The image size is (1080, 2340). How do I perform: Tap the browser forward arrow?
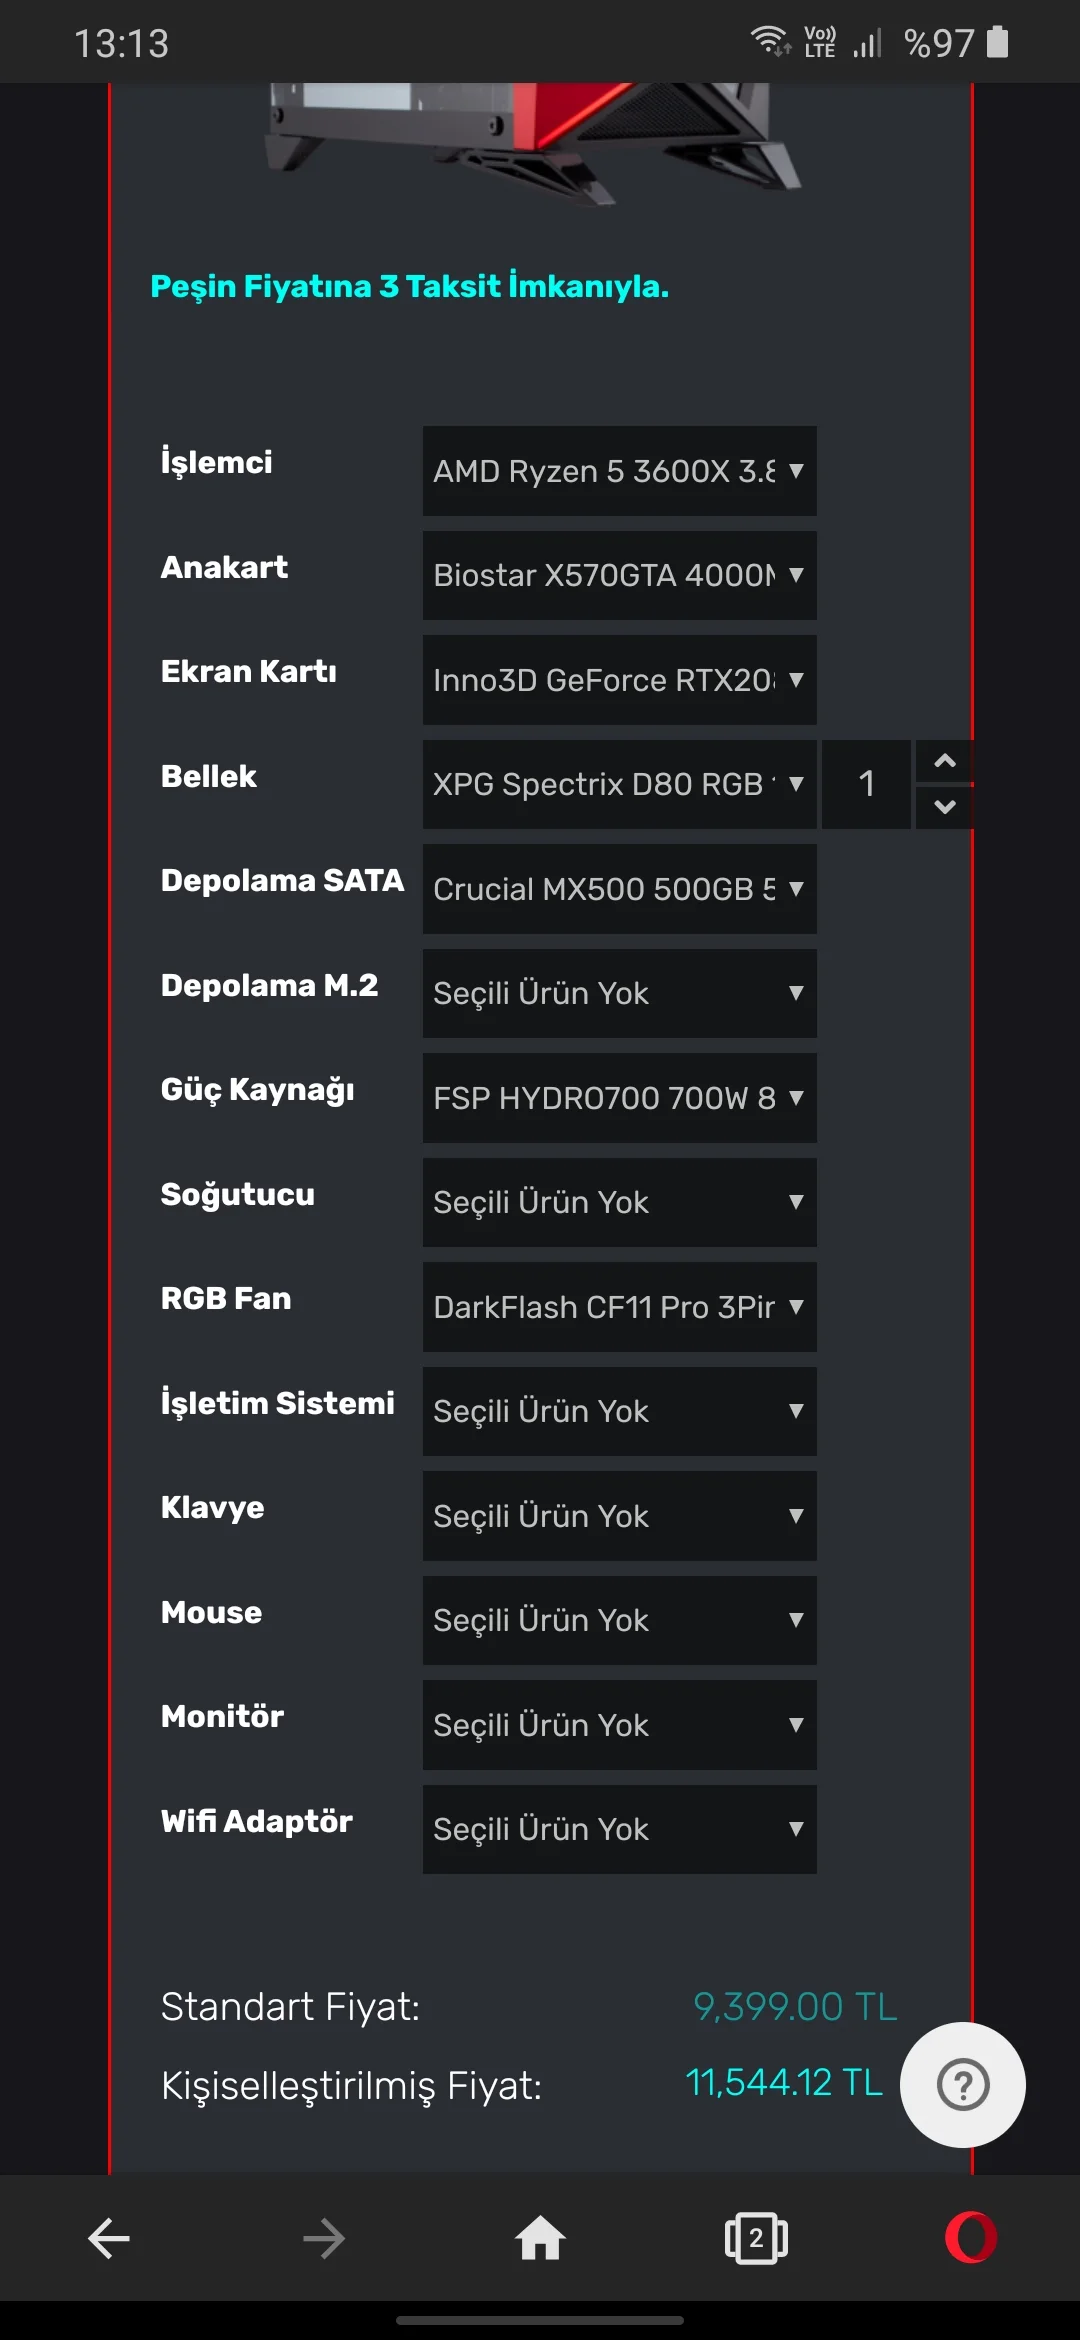(x=324, y=2238)
